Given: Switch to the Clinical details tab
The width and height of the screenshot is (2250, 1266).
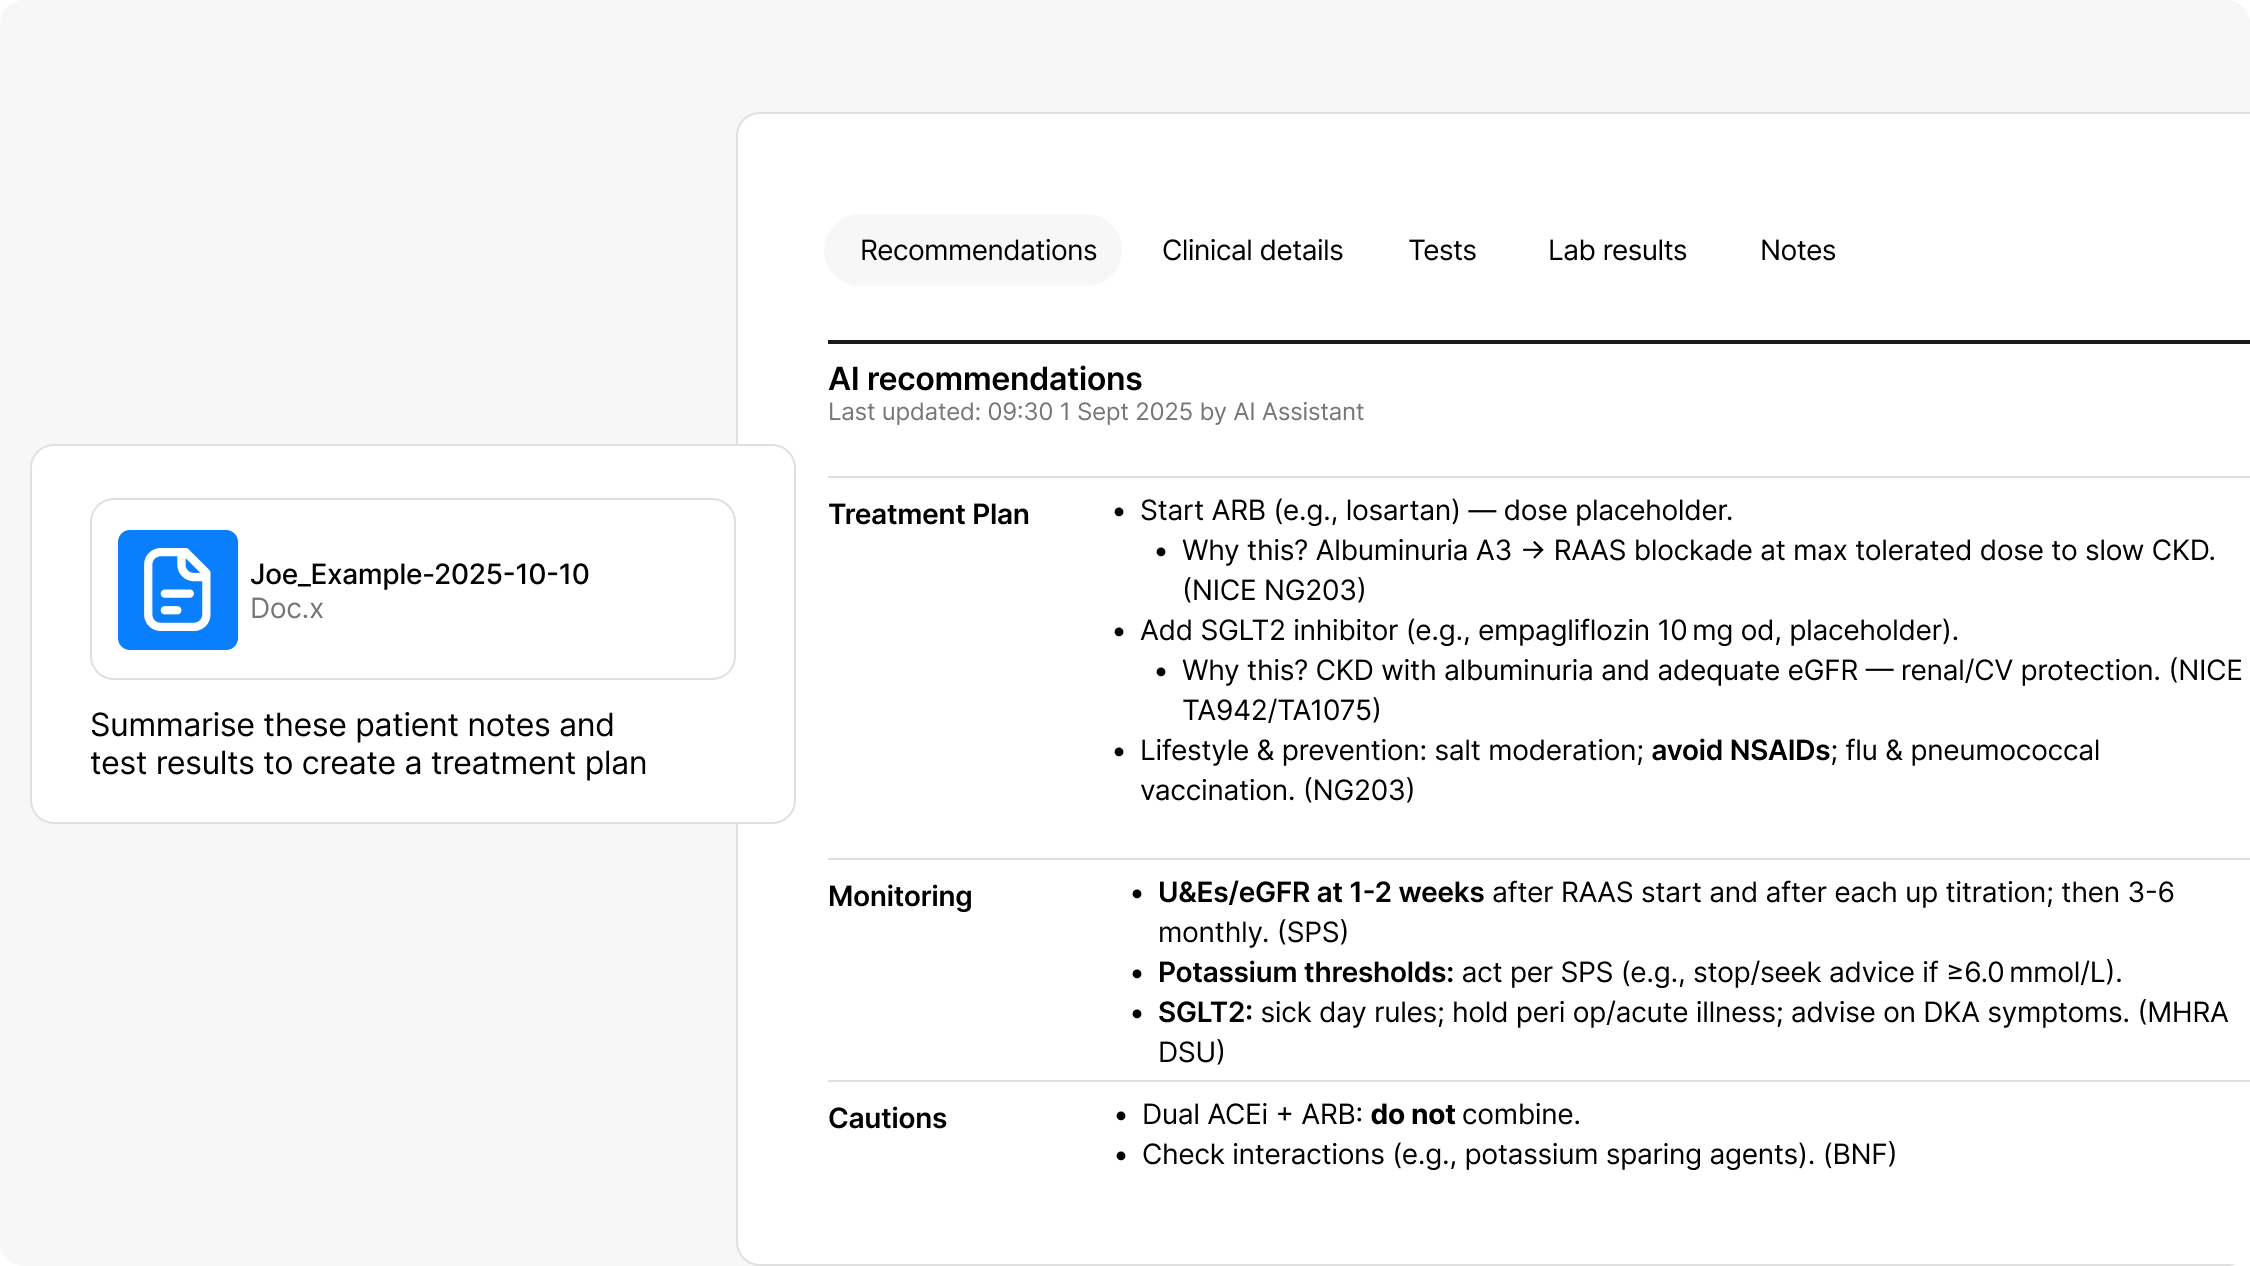Looking at the screenshot, I should (x=1252, y=250).
